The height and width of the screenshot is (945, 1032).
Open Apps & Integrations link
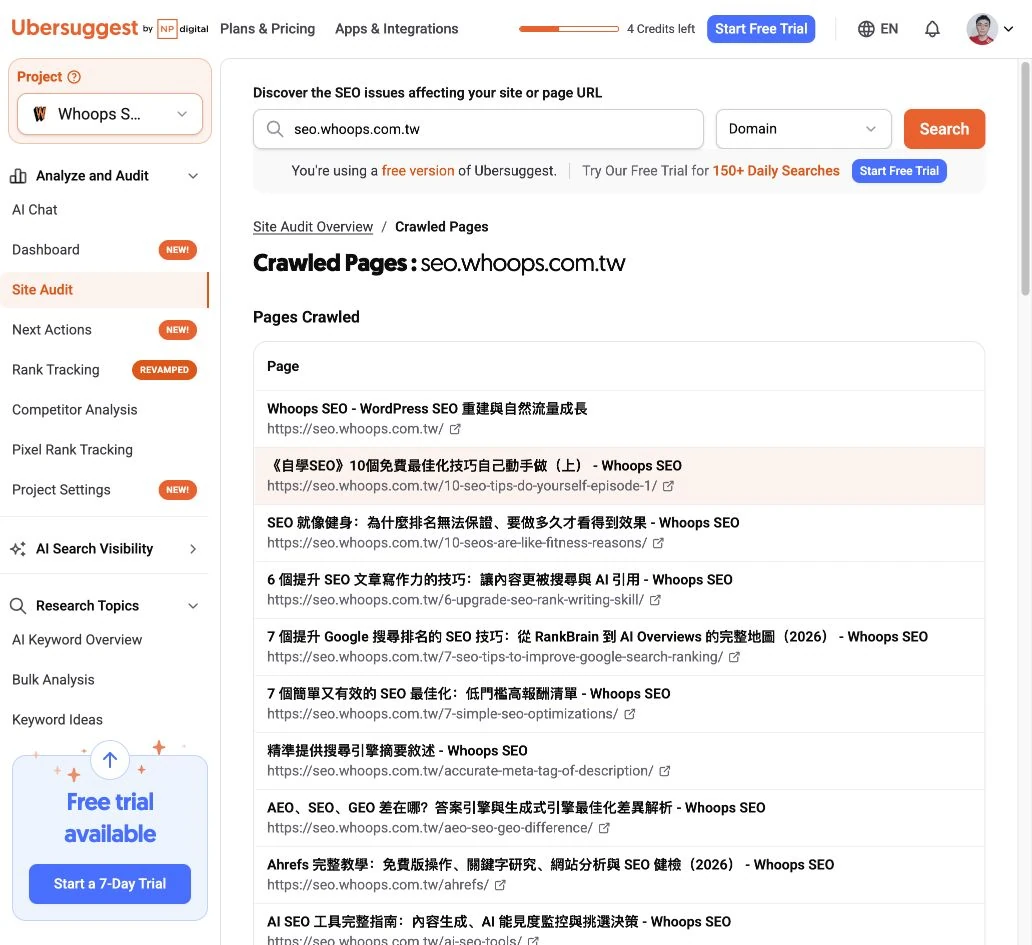[396, 29]
